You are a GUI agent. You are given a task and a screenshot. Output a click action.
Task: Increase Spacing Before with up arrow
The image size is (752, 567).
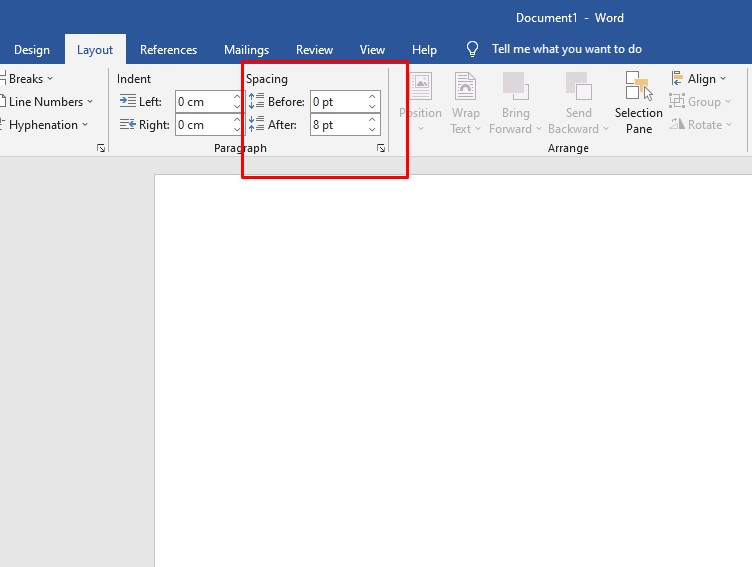(x=372, y=97)
